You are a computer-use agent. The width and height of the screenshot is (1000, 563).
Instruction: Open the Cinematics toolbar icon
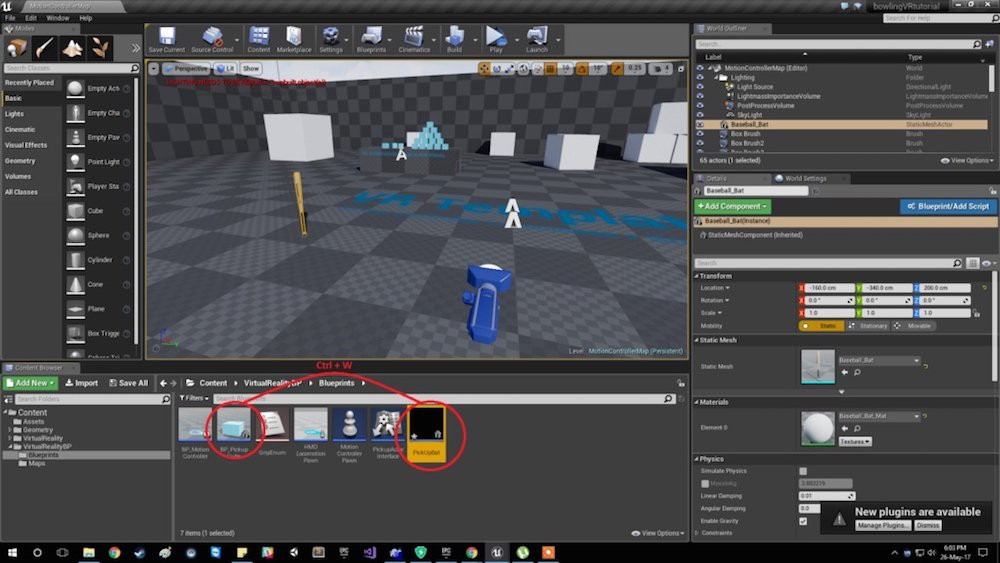[x=414, y=40]
